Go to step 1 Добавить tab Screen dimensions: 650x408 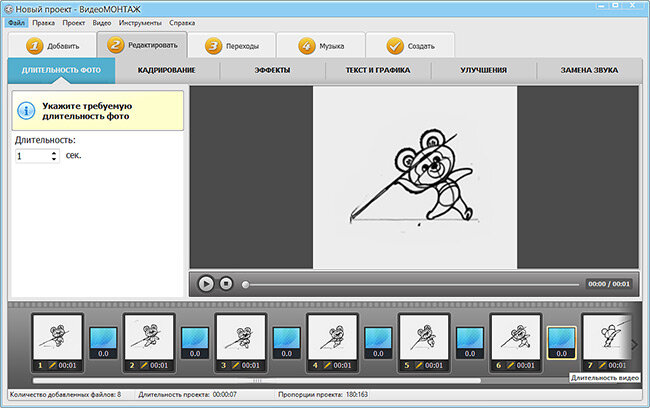52,46
